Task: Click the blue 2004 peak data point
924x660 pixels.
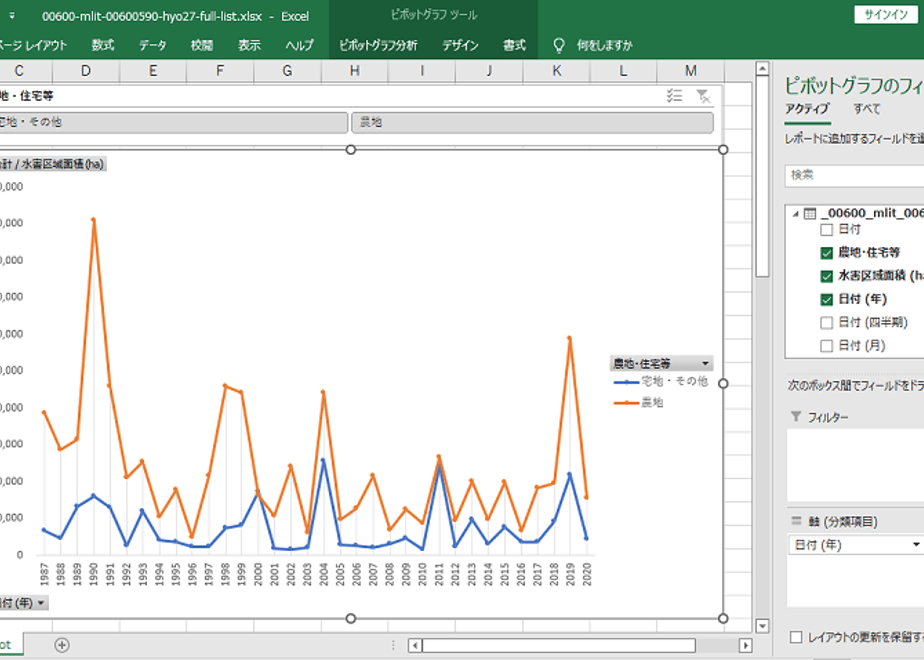Action: pyautogui.click(x=323, y=460)
